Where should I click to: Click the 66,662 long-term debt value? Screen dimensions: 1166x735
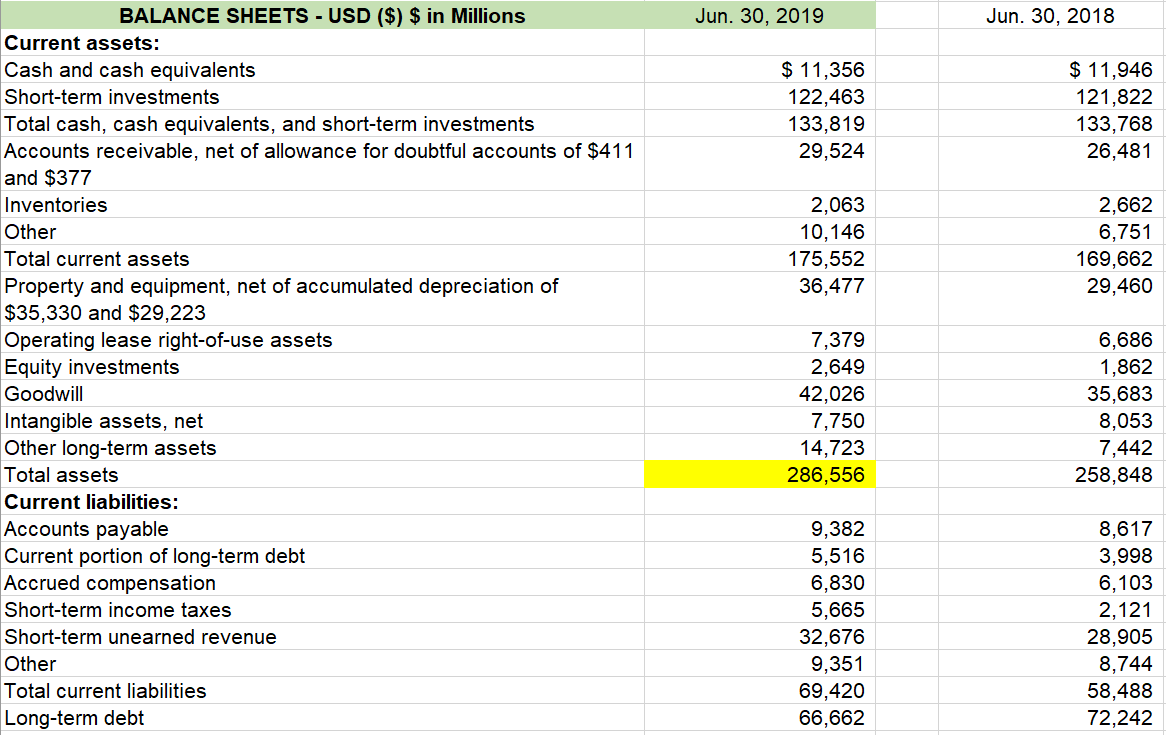[x=832, y=718]
